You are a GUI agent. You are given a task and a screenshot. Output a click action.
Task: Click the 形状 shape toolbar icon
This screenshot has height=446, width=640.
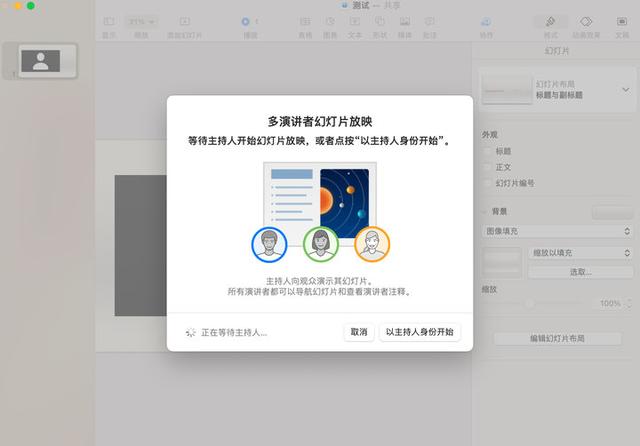tap(380, 22)
